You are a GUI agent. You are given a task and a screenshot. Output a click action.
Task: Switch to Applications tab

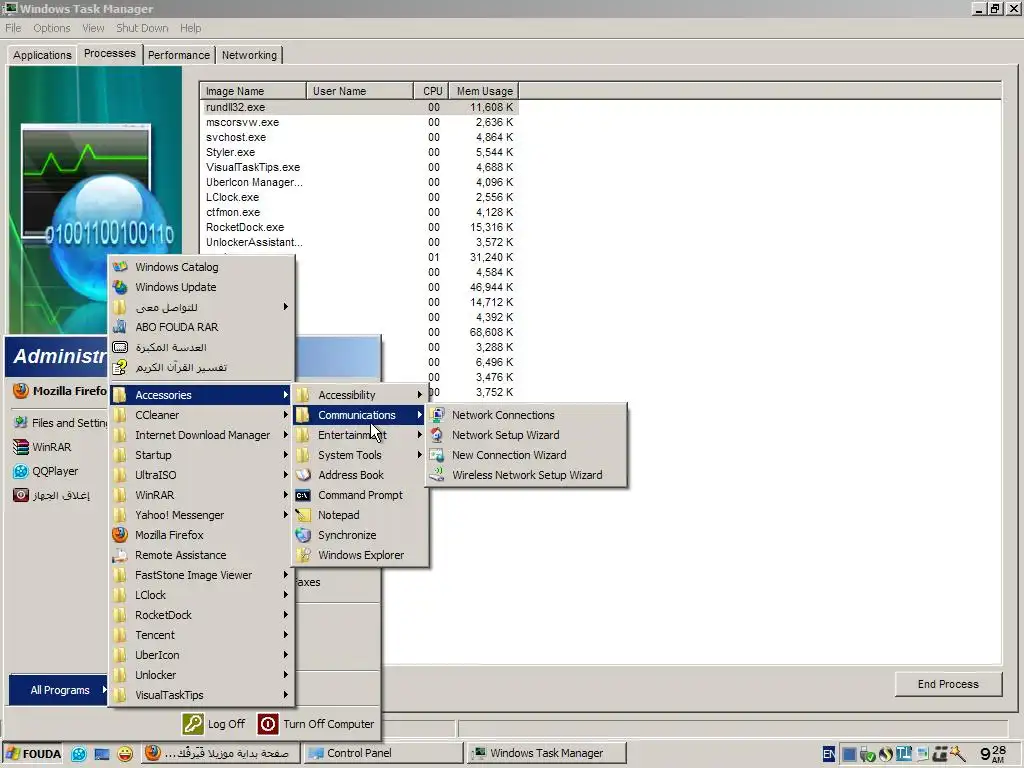coord(42,55)
